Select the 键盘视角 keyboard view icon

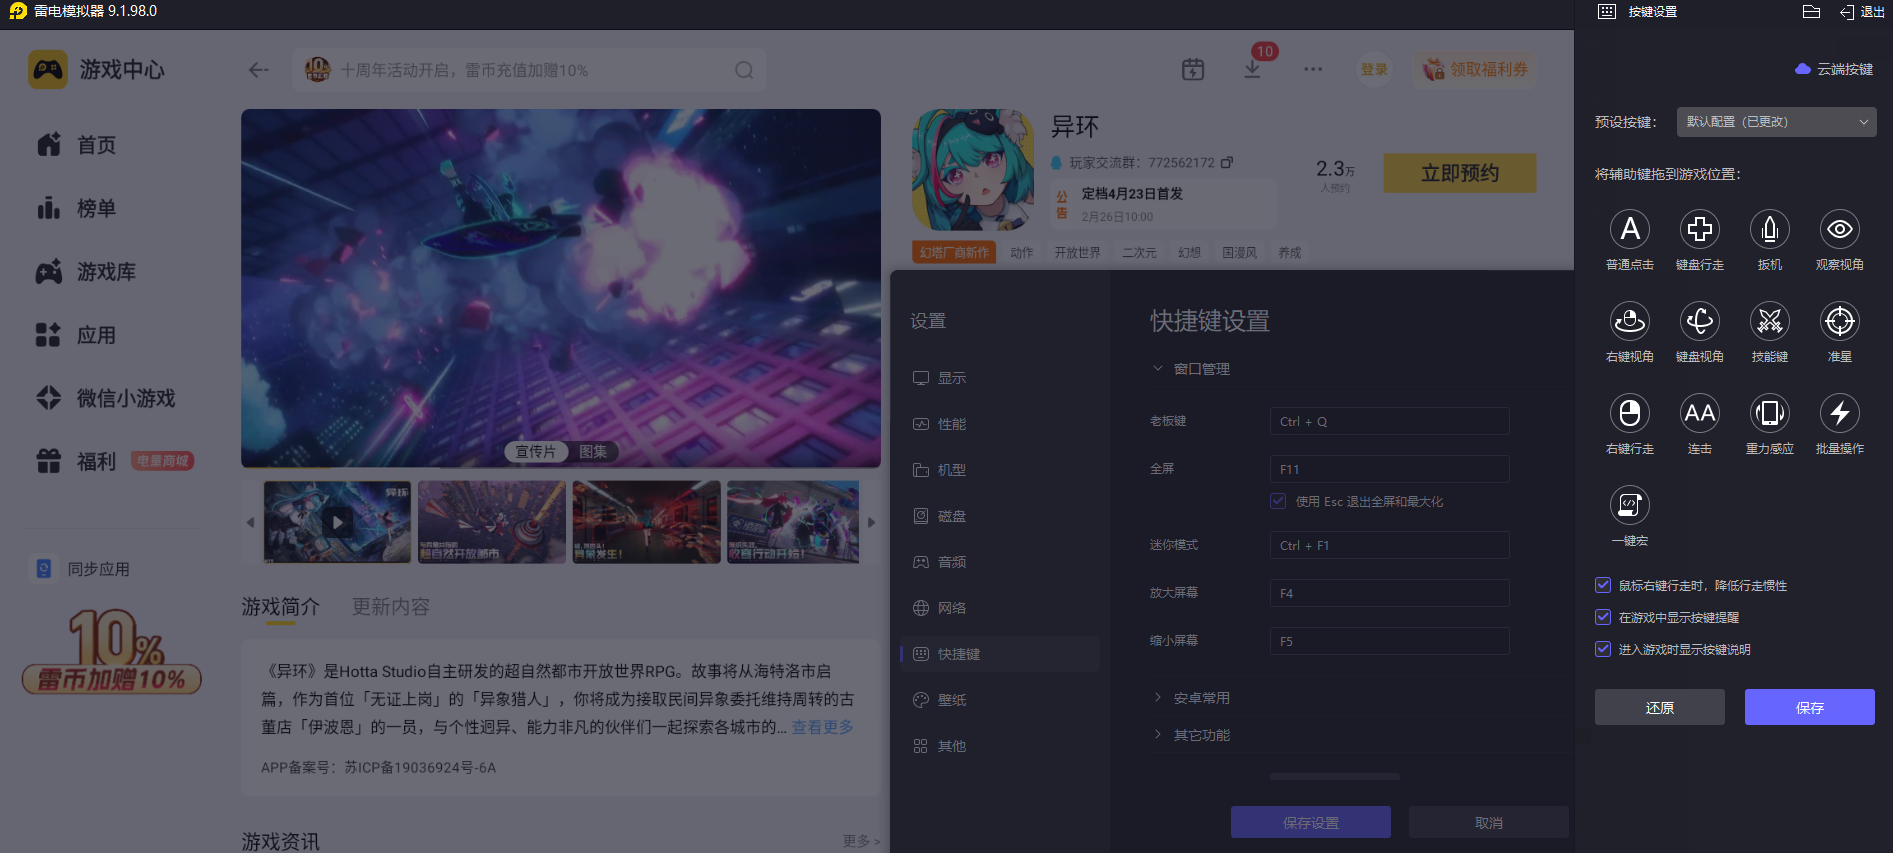(x=1699, y=322)
